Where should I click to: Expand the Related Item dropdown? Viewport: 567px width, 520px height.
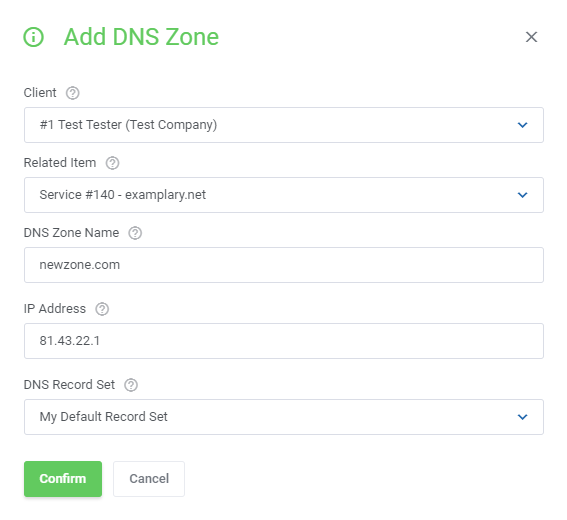click(x=284, y=195)
